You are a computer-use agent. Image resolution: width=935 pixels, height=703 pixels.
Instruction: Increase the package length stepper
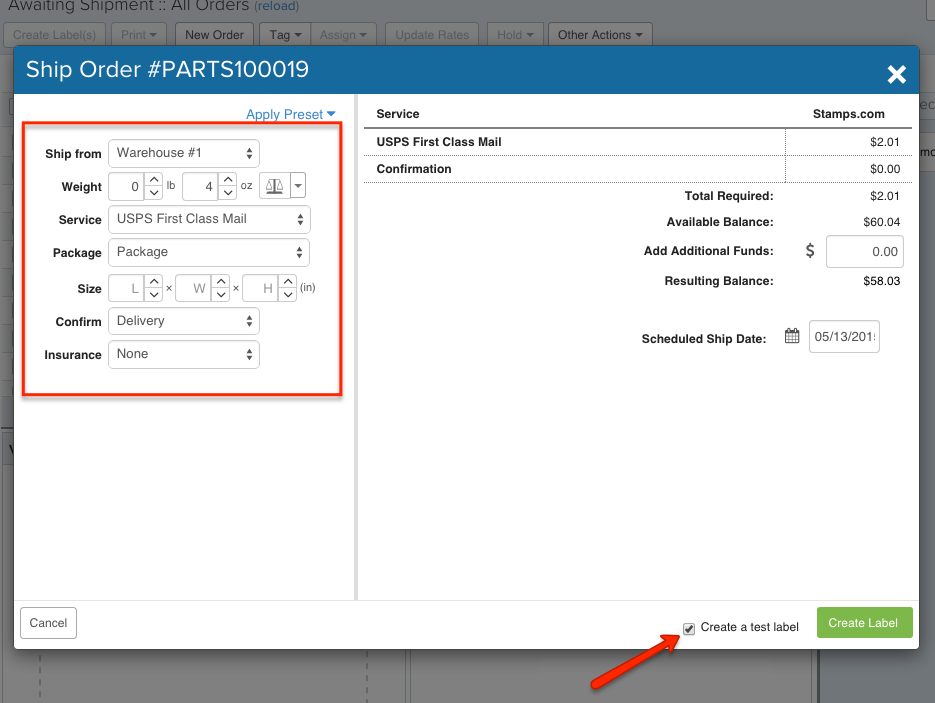pos(153,282)
